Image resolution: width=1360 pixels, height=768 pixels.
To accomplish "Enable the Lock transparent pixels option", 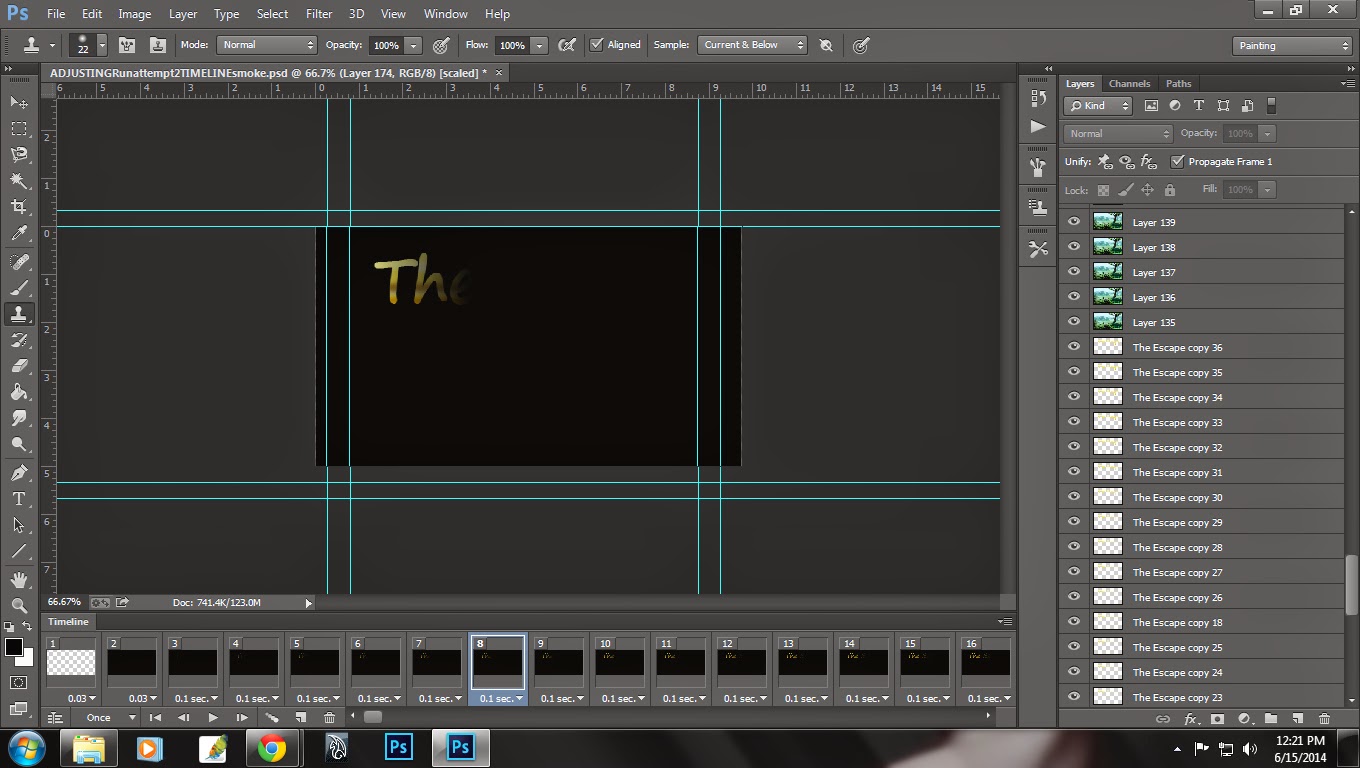I will point(1103,189).
